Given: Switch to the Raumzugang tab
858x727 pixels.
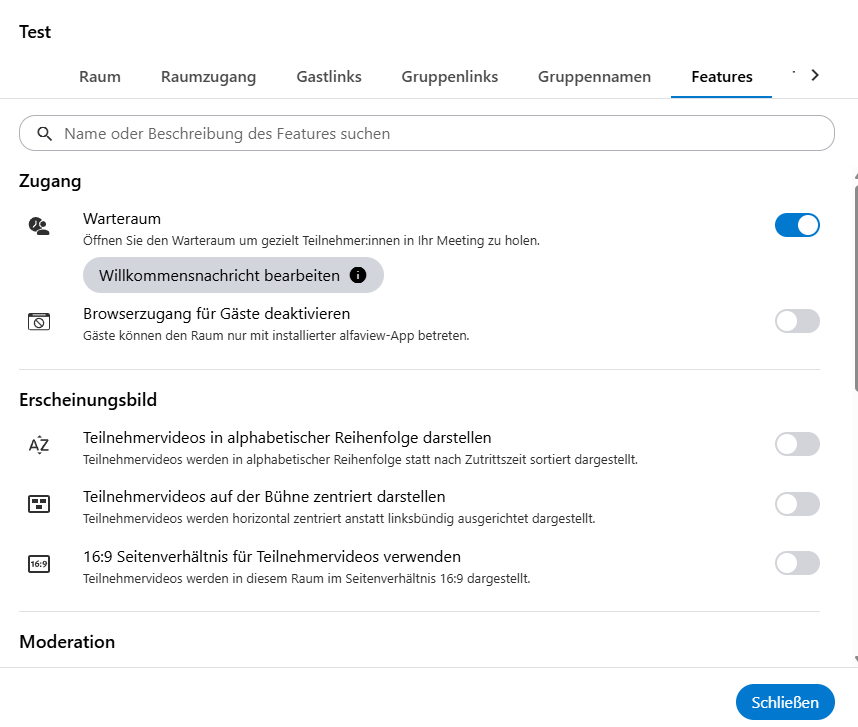Looking at the screenshot, I should click(208, 77).
